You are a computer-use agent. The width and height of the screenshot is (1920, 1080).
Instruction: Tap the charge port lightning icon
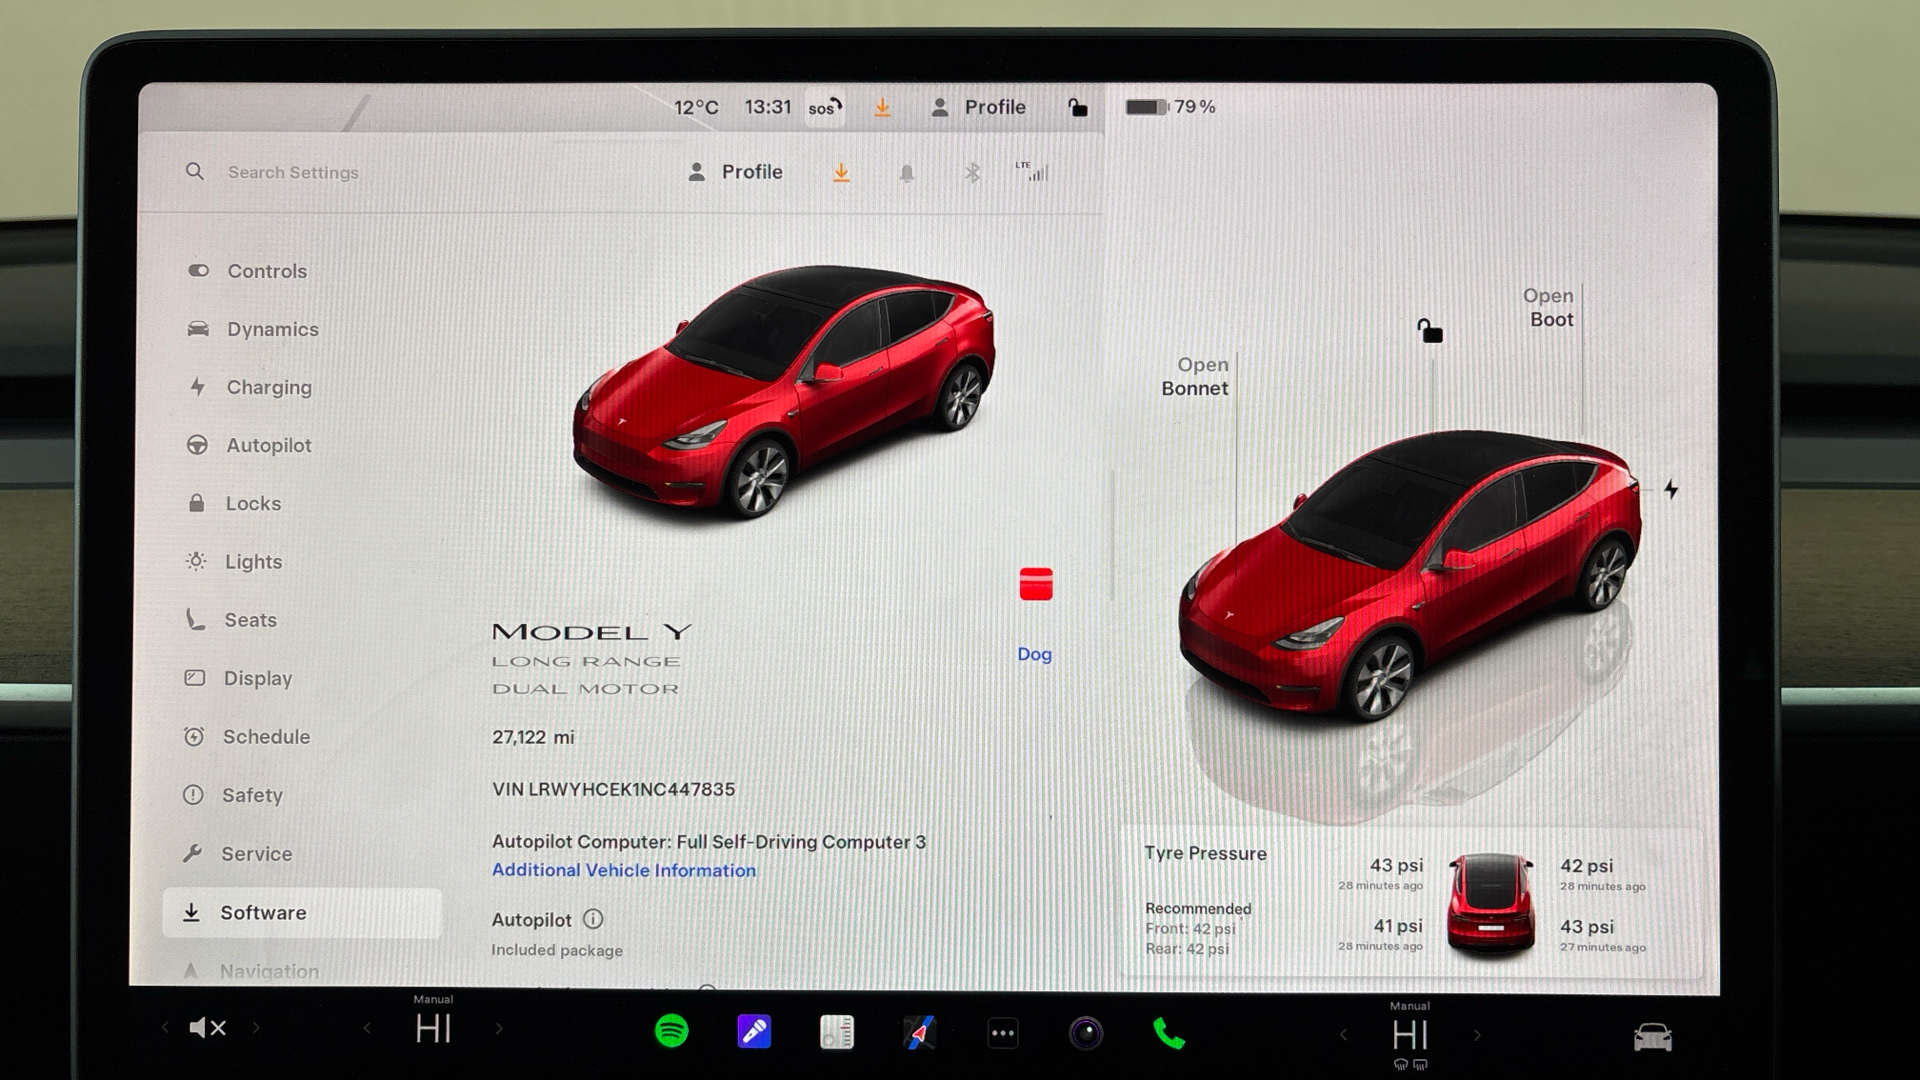click(x=1671, y=489)
